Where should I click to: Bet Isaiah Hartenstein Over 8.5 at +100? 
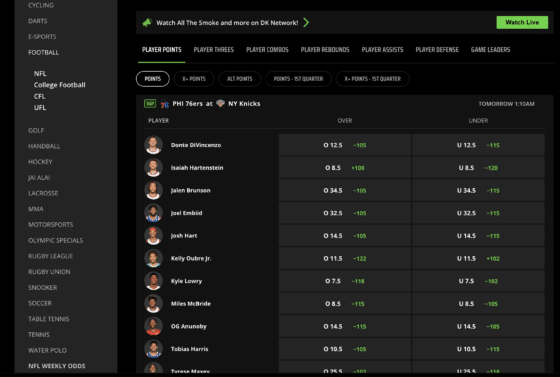pos(345,168)
